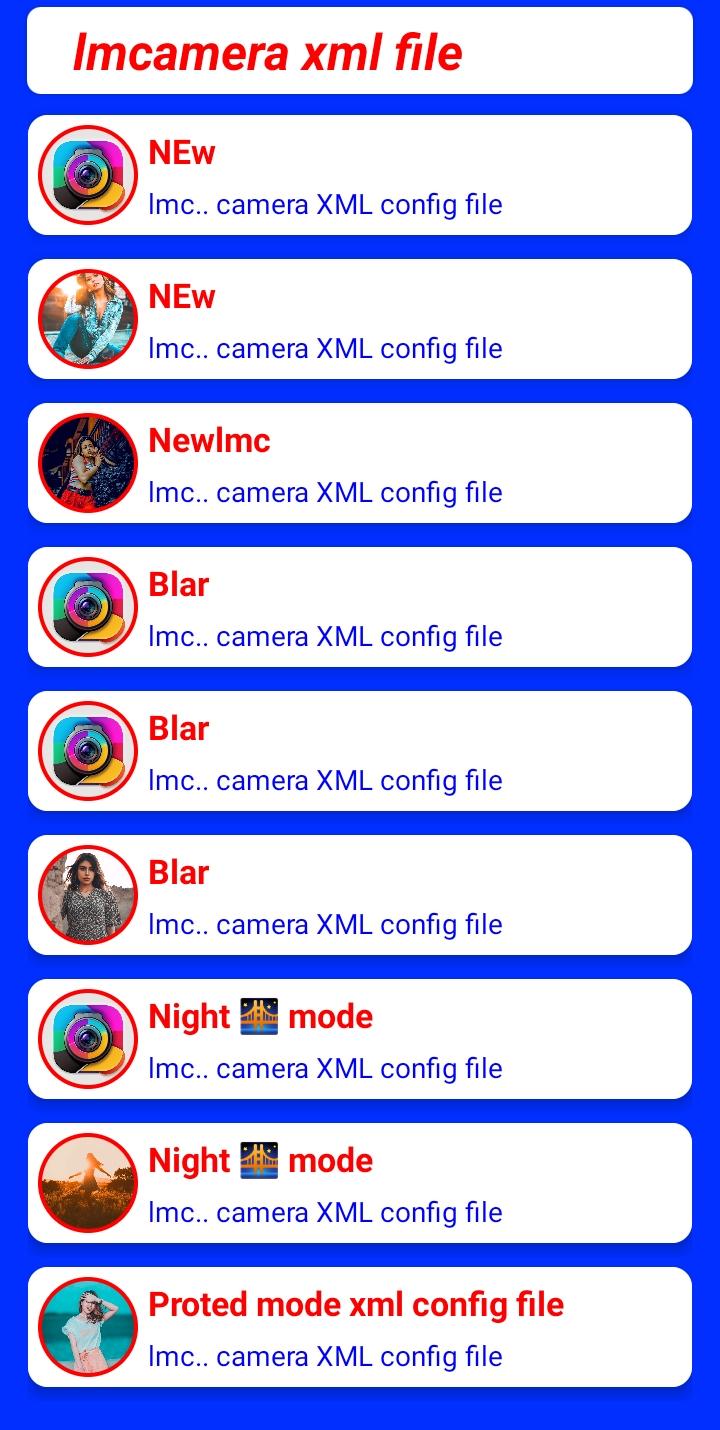
Task: Tap the bridge emoji in second Night mode
Action: 259,1161
